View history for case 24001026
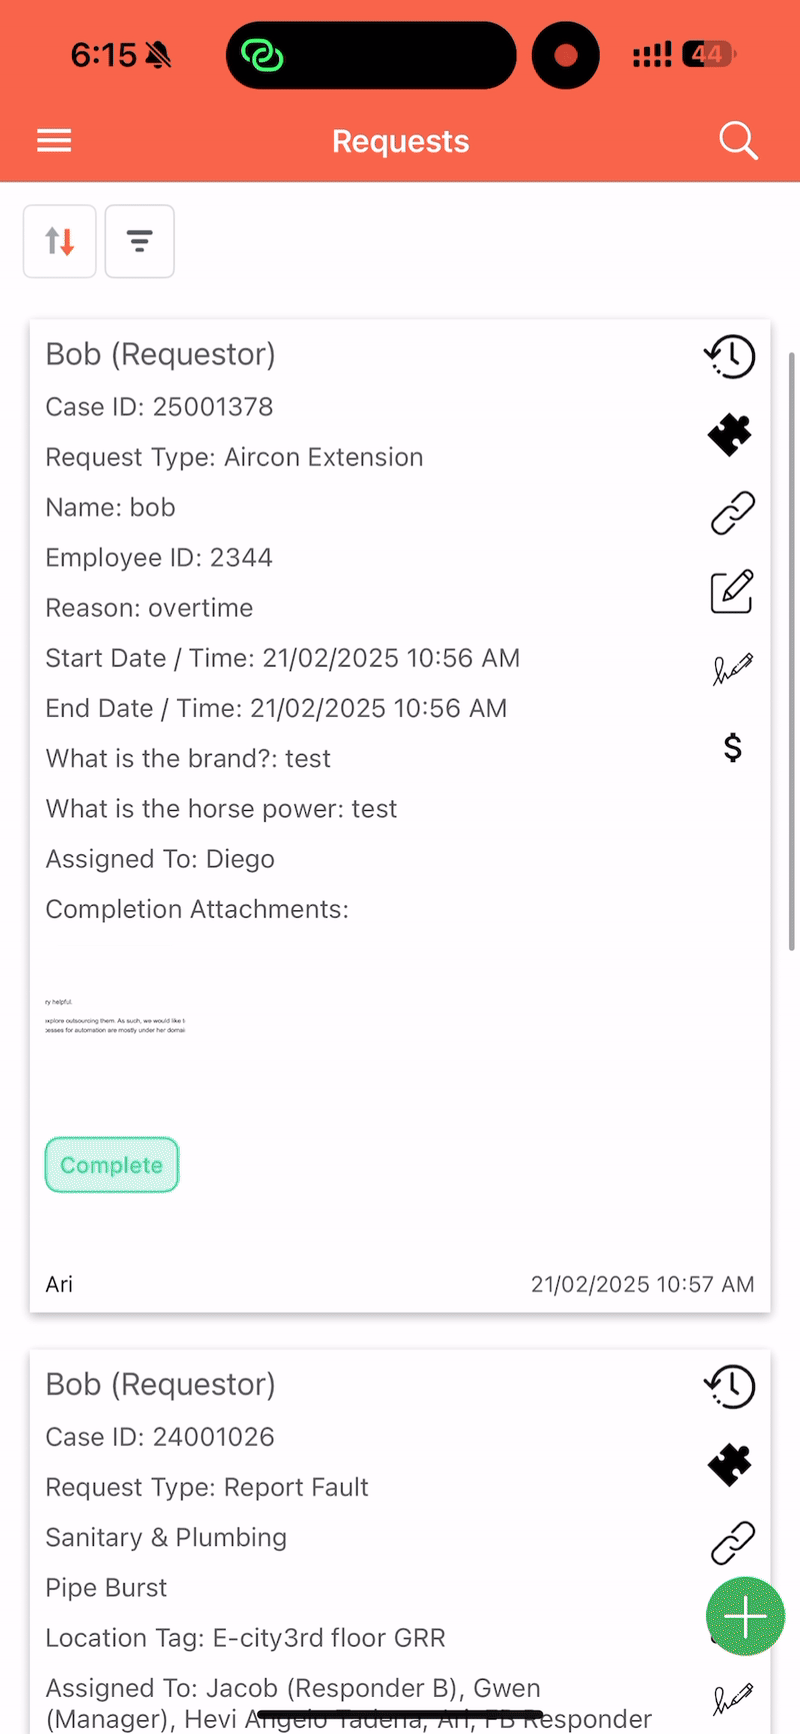Image resolution: width=800 pixels, height=1734 pixels. pos(730,1386)
